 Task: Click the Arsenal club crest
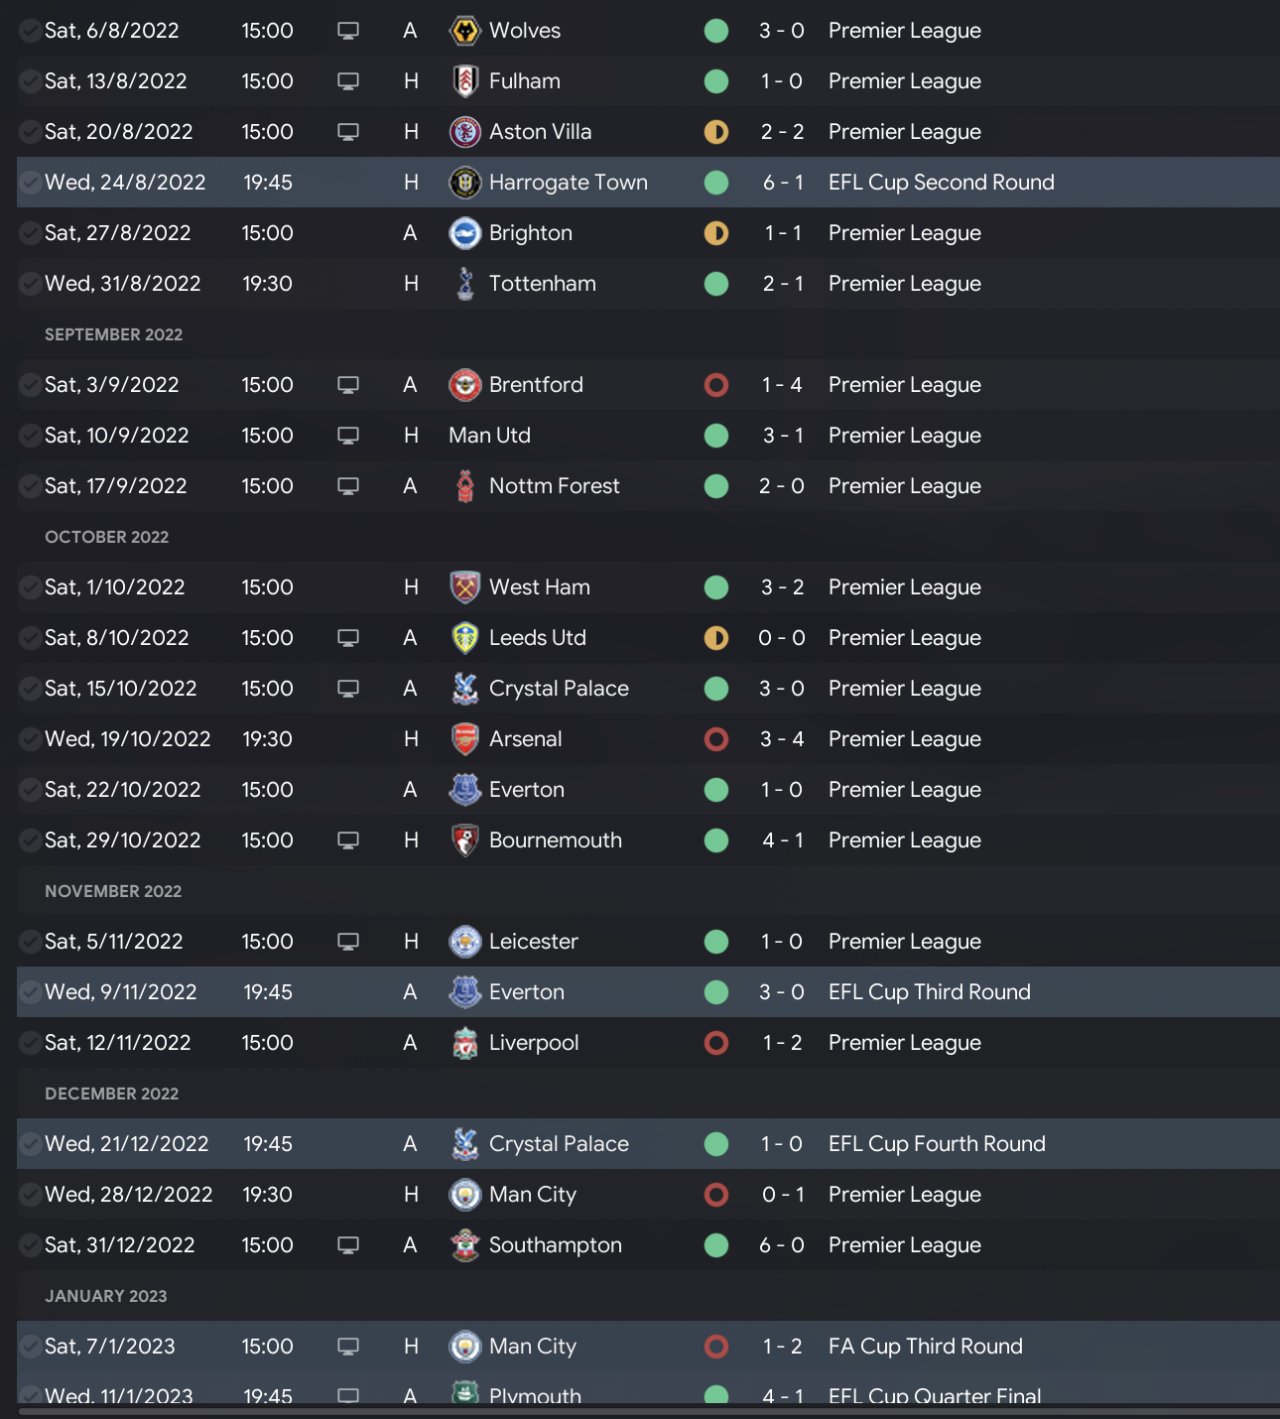tap(465, 739)
